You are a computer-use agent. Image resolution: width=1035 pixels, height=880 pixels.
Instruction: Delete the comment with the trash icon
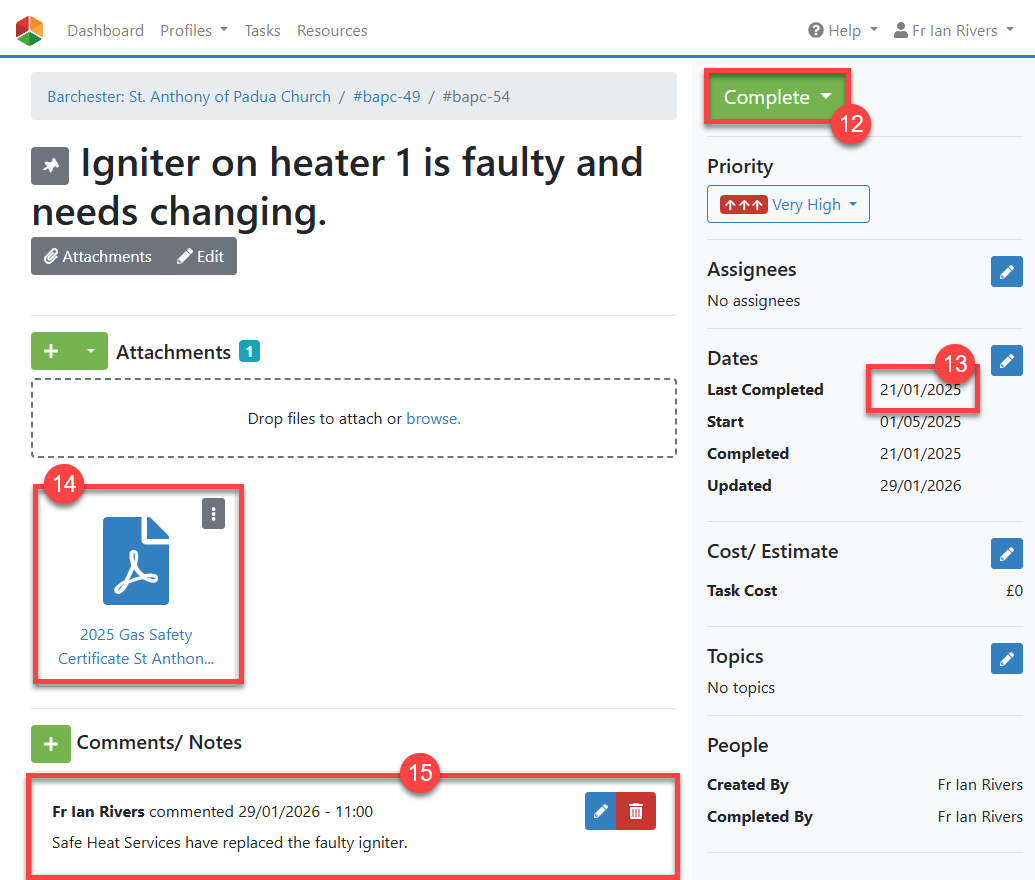tap(636, 811)
